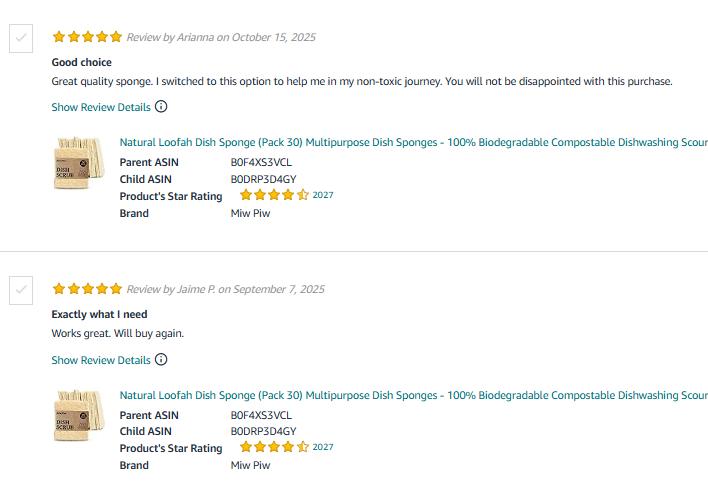708x502 pixels.
Task: Expand Show Review Details for Arianna's review
Action: [x=101, y=107]
